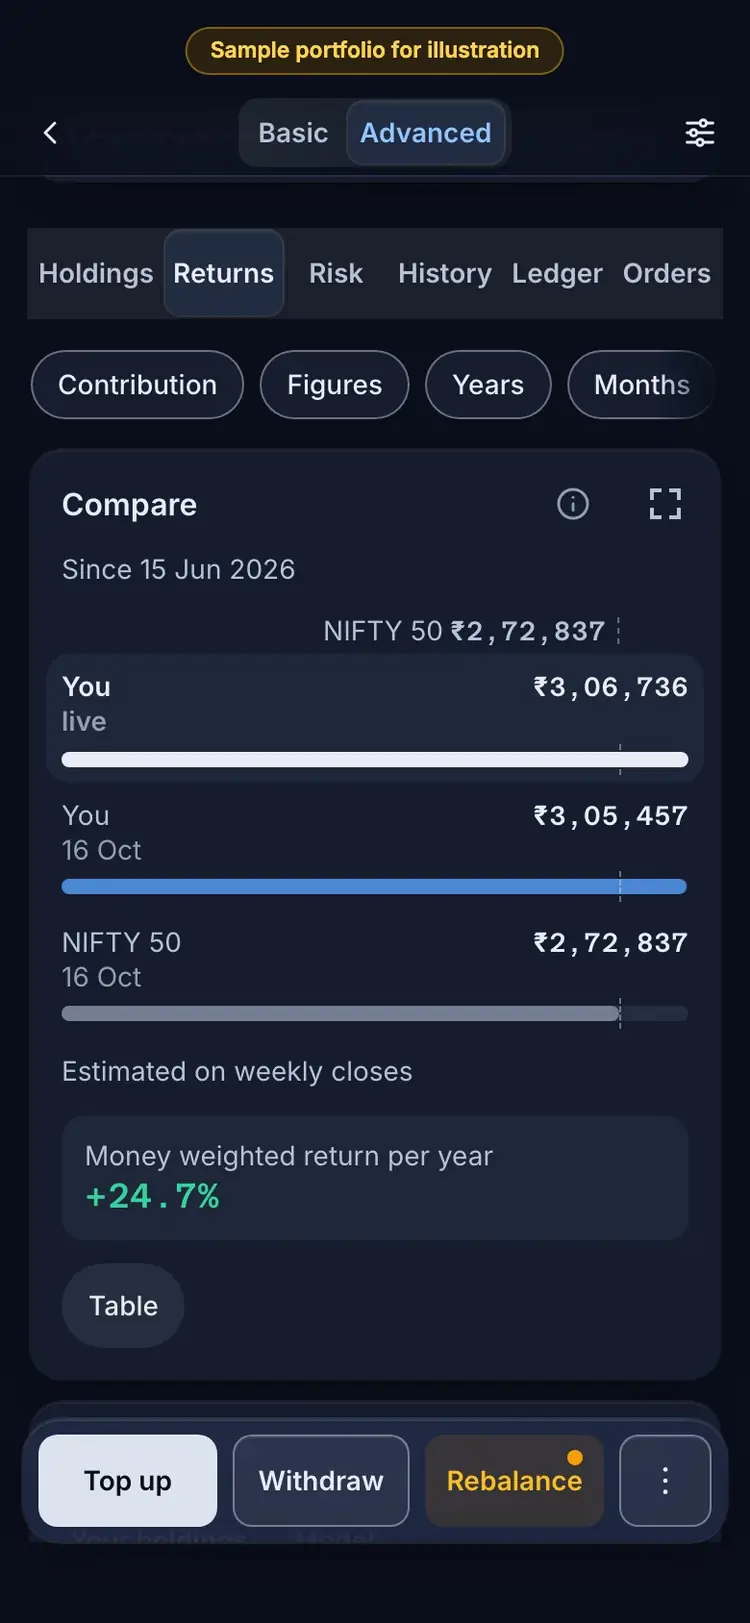Viewport: 750px width, 1623px height.
Task: Switch to Advanced view mode
Action: [426, 132]
